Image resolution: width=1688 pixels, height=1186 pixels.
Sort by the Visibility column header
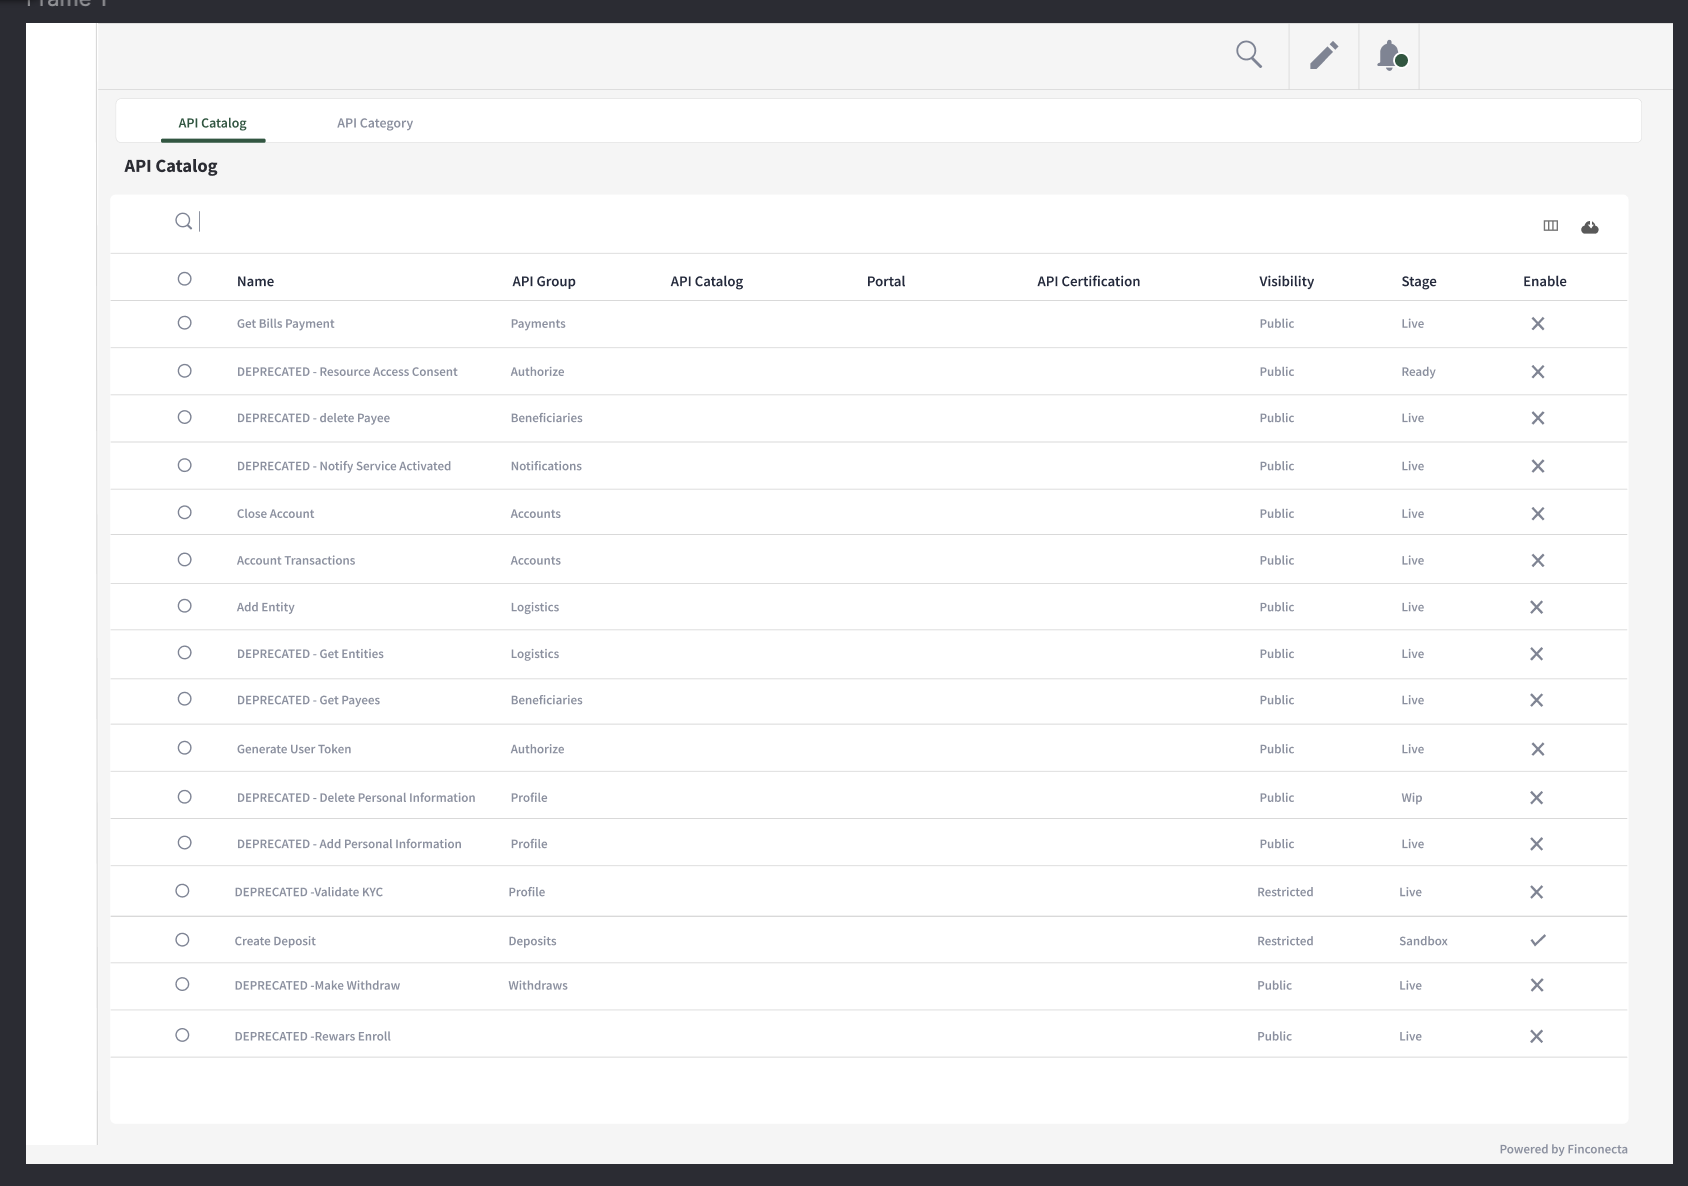(x=1286, y=281)
